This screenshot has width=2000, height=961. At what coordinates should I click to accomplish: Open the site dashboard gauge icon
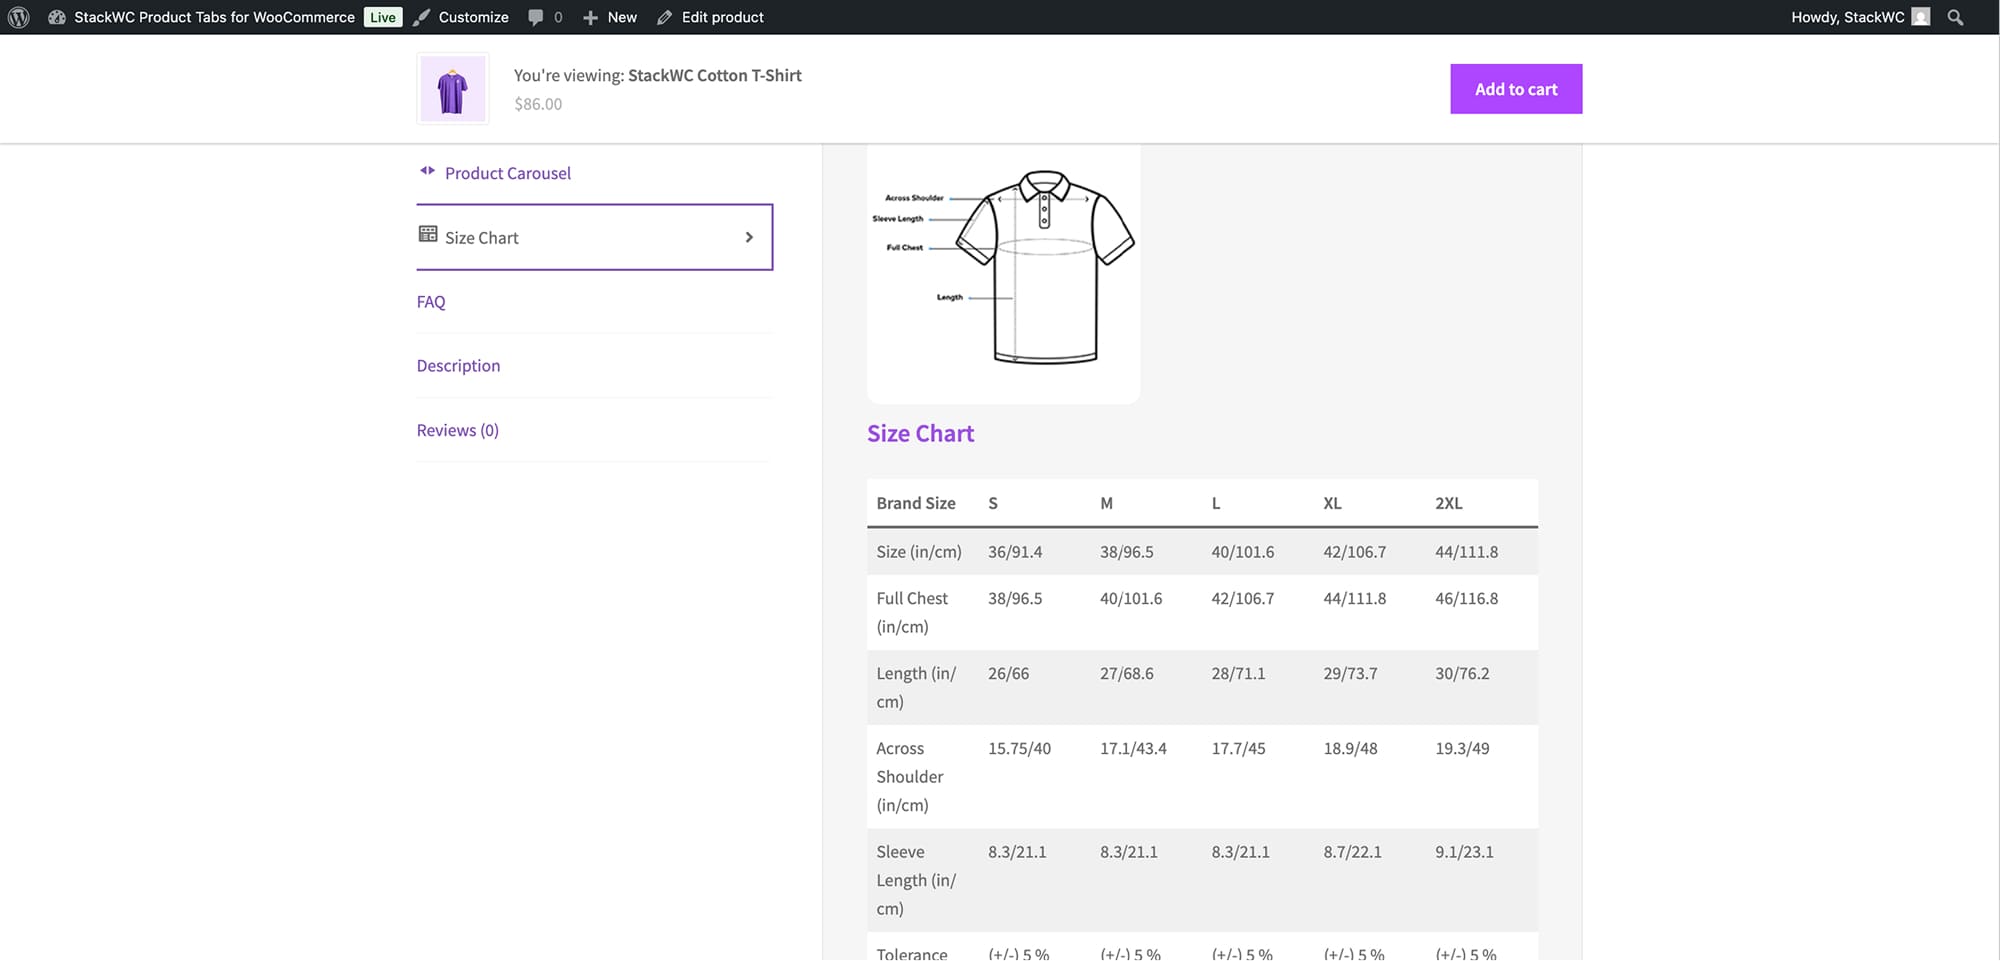pos(57,17)
